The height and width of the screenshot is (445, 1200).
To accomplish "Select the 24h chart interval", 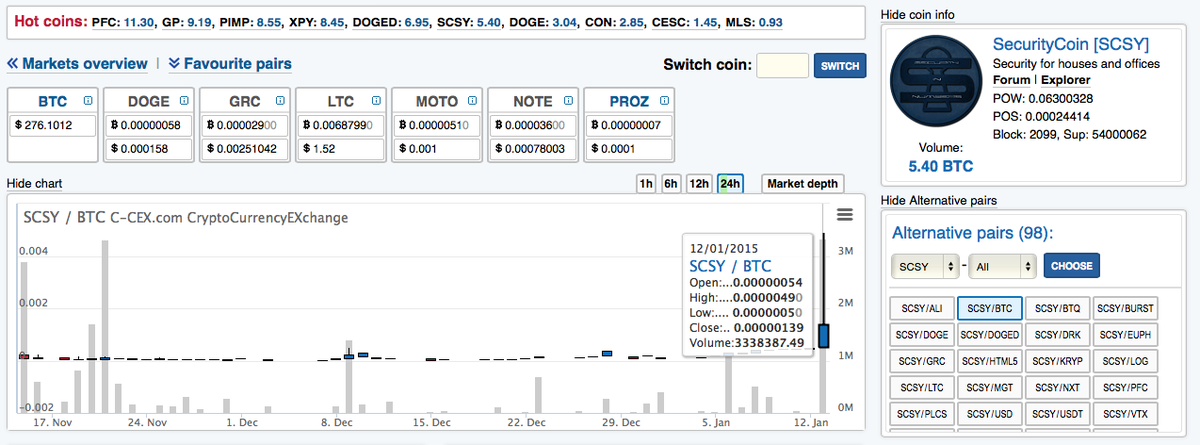I will pos(730,184).
